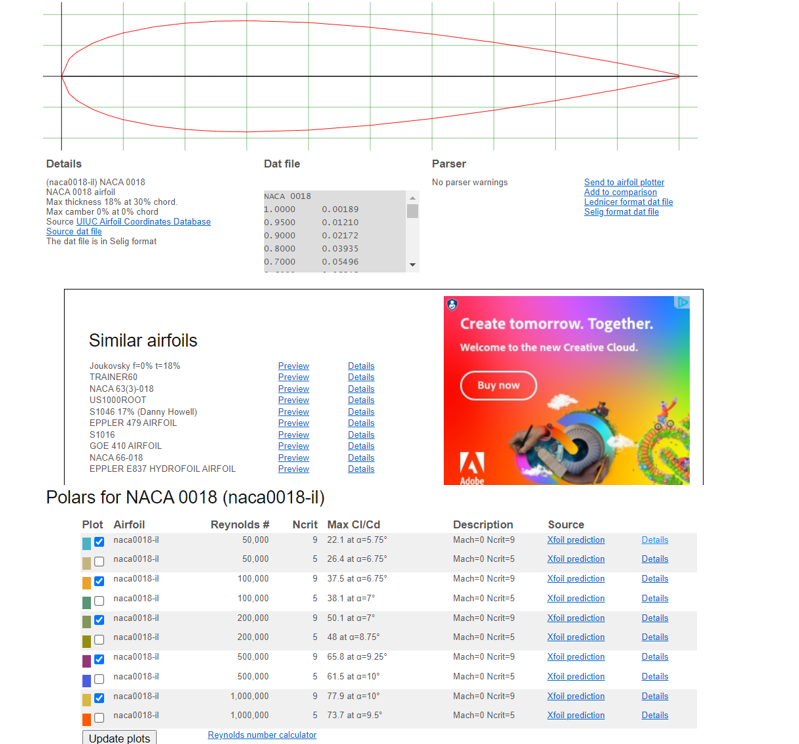Open Xfoil prediction for 500,000 Ncrit 9
799x744 pixels.
click(x=576, y=657)
